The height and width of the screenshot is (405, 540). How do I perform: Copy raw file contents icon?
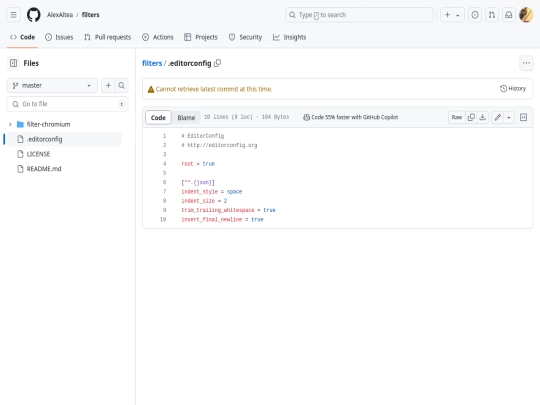[x=471, y=117]
